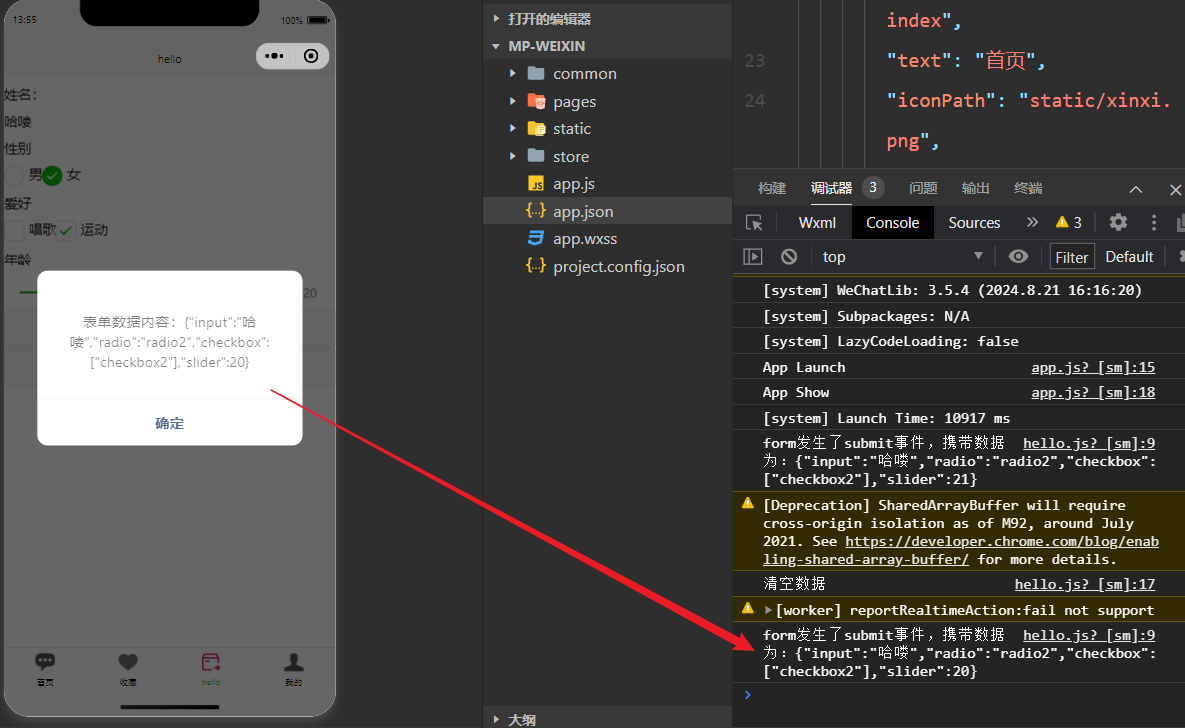Switch to the 构建 tab
The height and width of the screenshot is (728, 1185).
pos(772,188)
